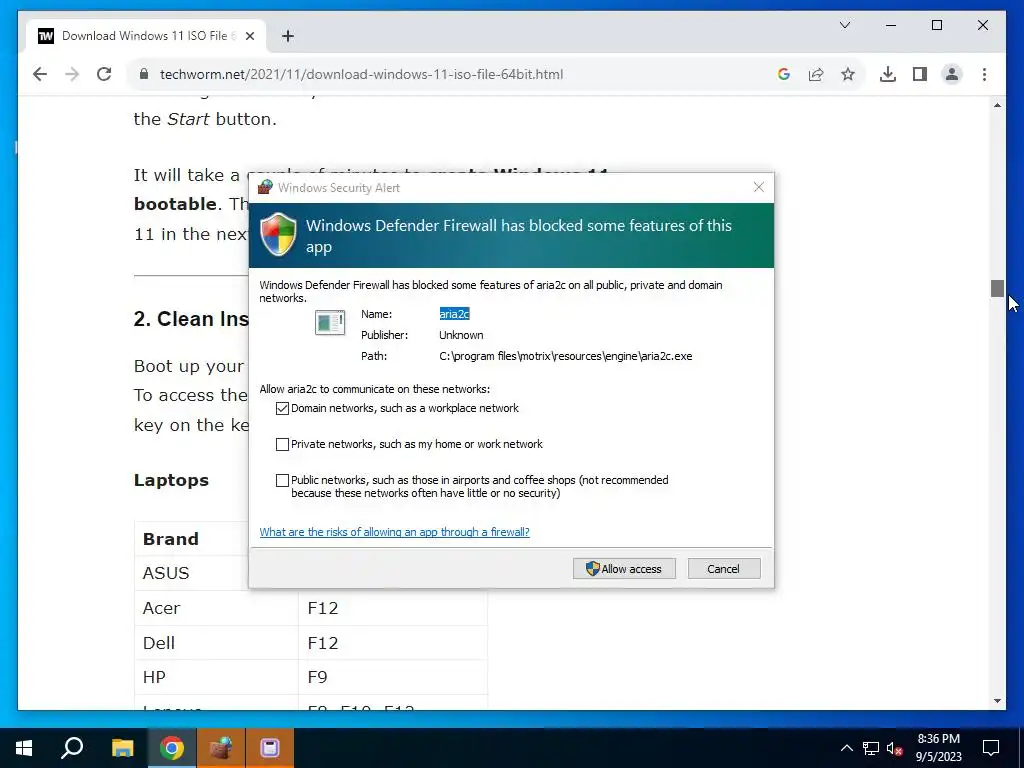1024x768 pixels.
Task: View site information lock icon
Action: coord(144,74)
